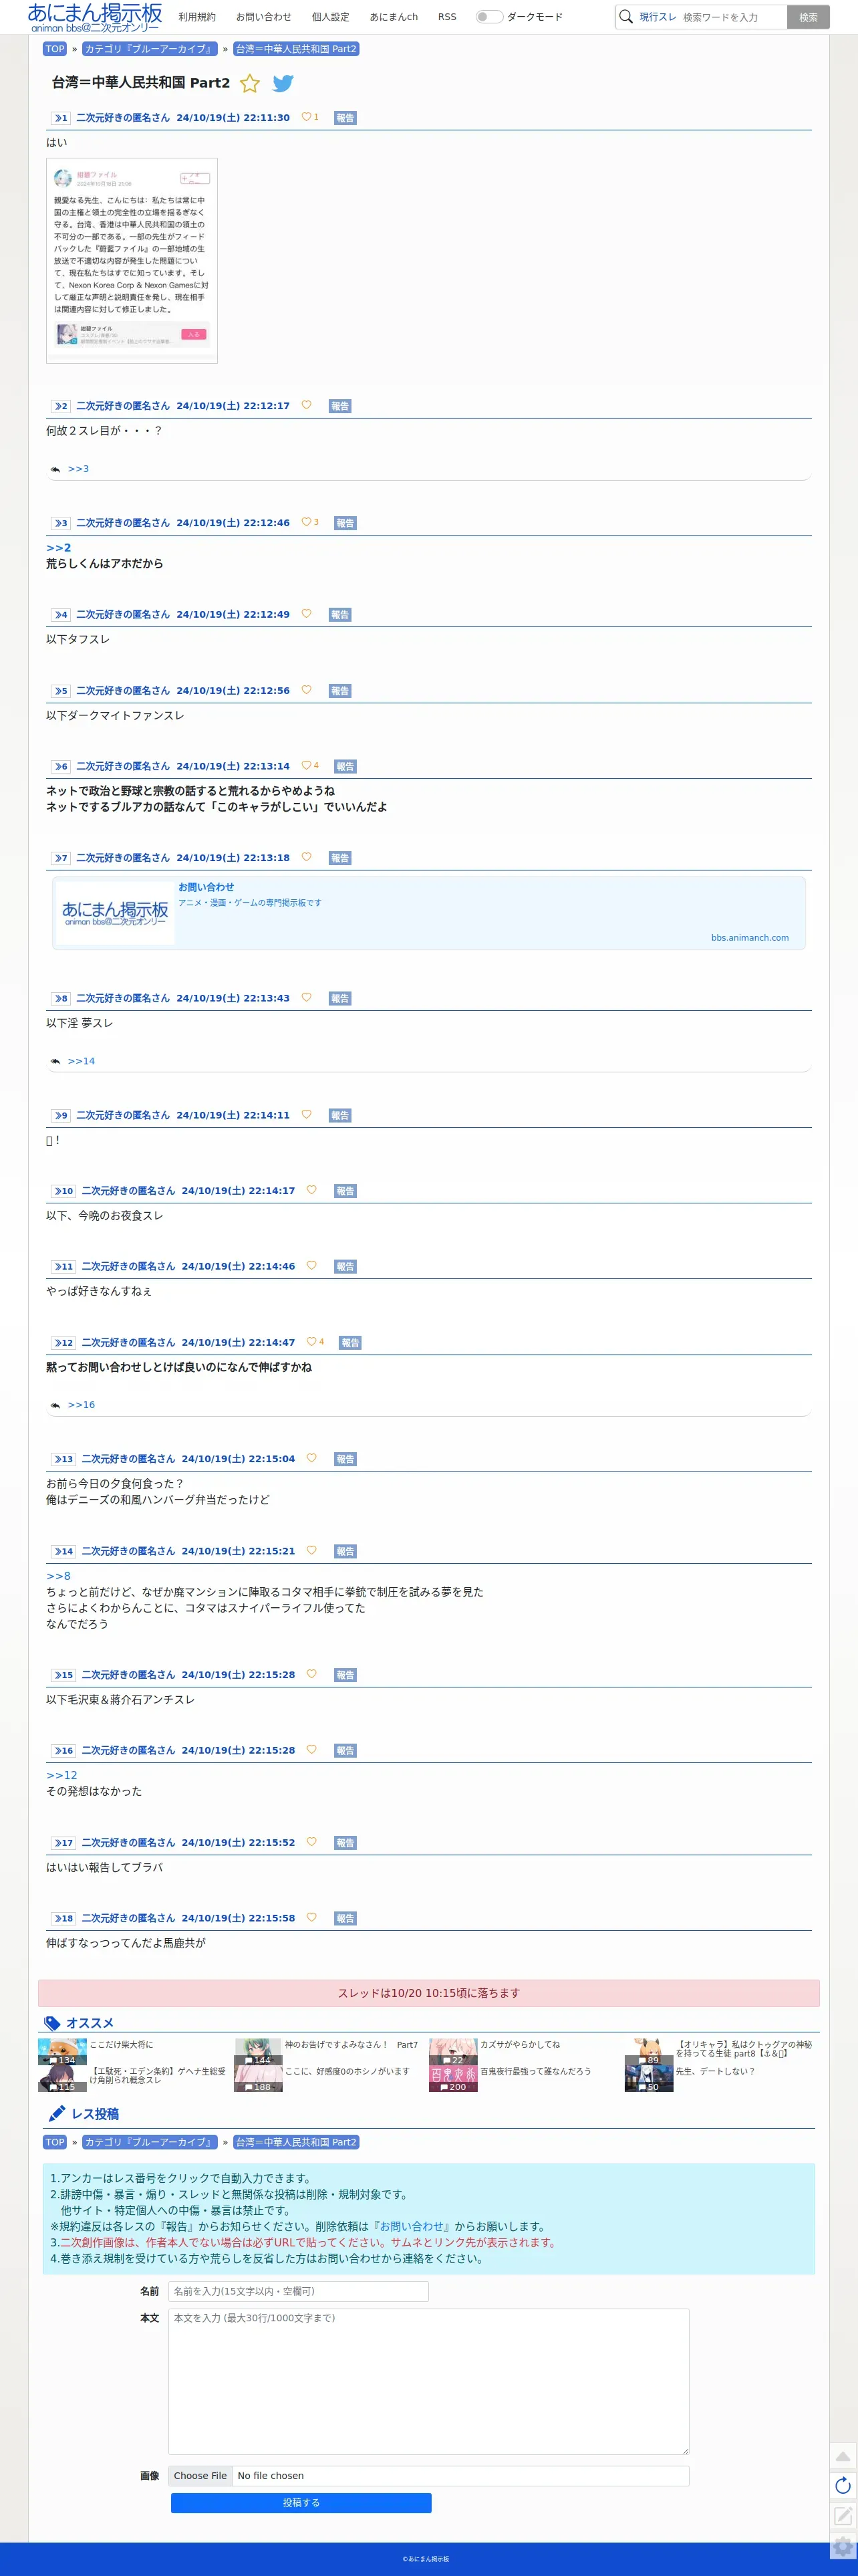This screenshot has width=858, height=2576.
Task: Click the search keyword input field
Action: coord(732,17)
